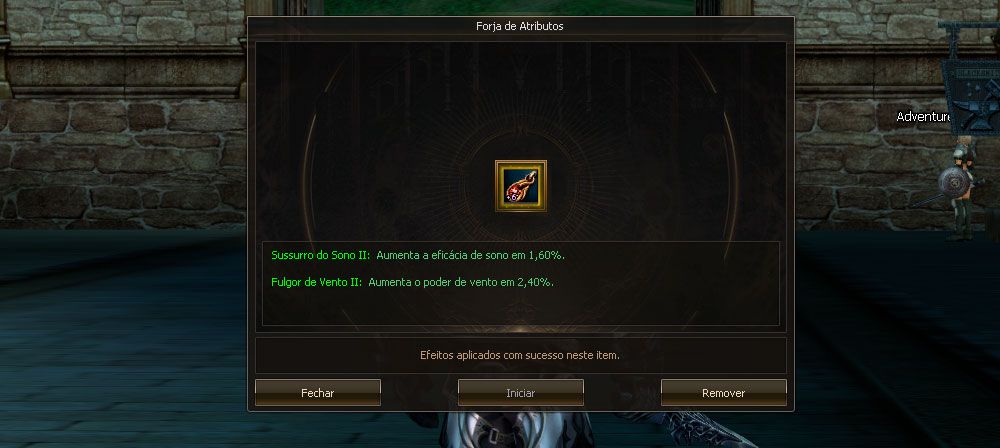Click the empty row under the listed effects
The width and height of the screenshot is (1000, 448).
[x=520, y=308]
